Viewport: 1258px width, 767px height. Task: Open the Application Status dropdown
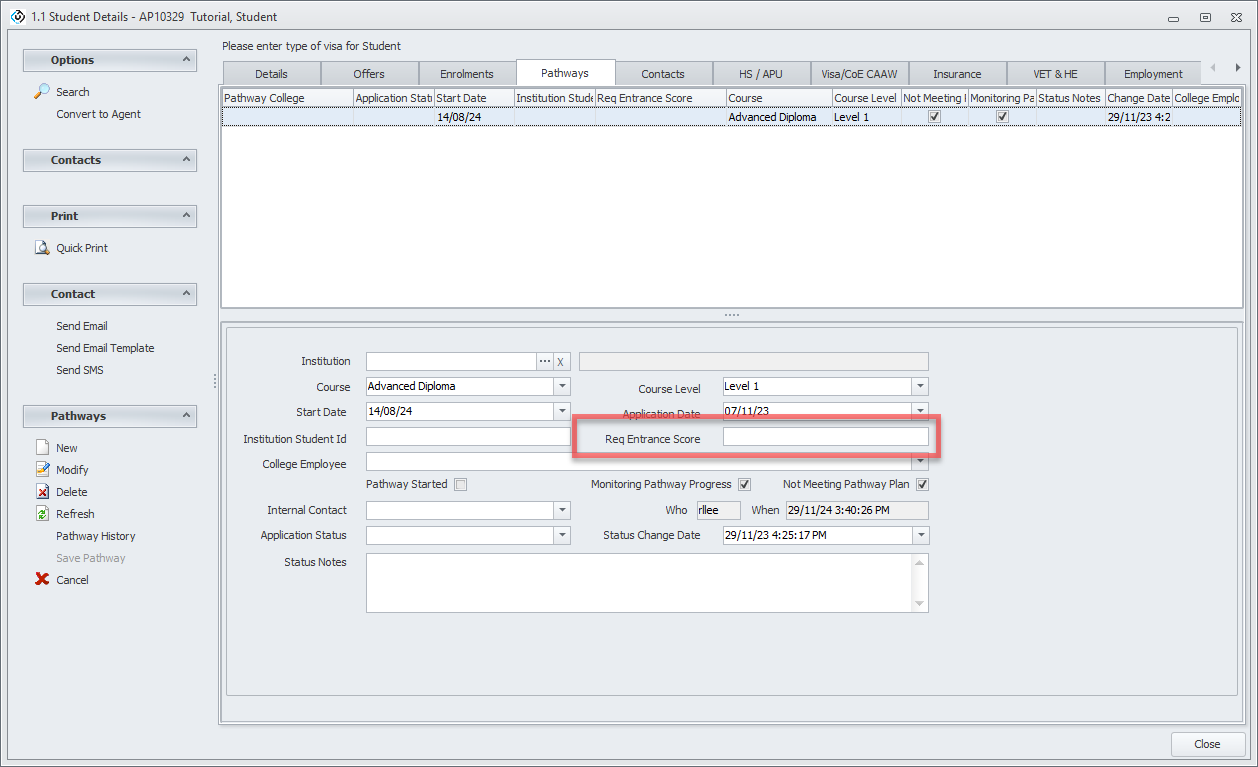pos(562,536)
